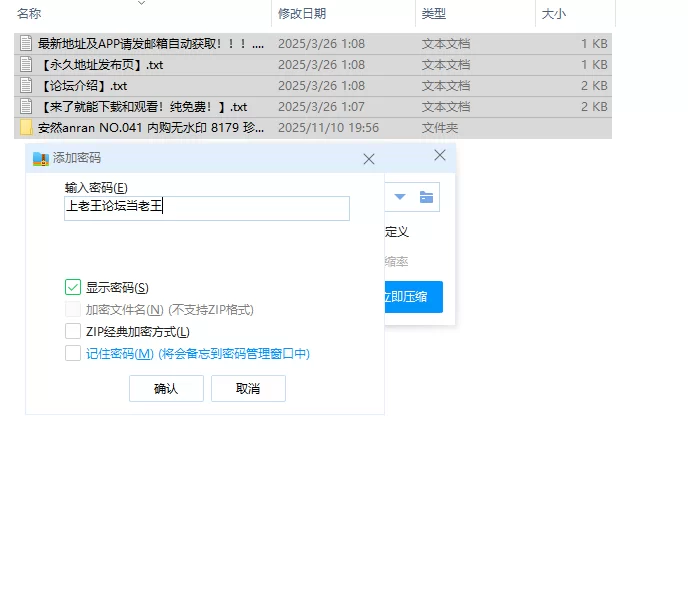This screenshot has height=613, width=688.
Task: Click the file icon for 【来了就能下载和观看!纯免费!】.txt
Action: coord(26,107)
